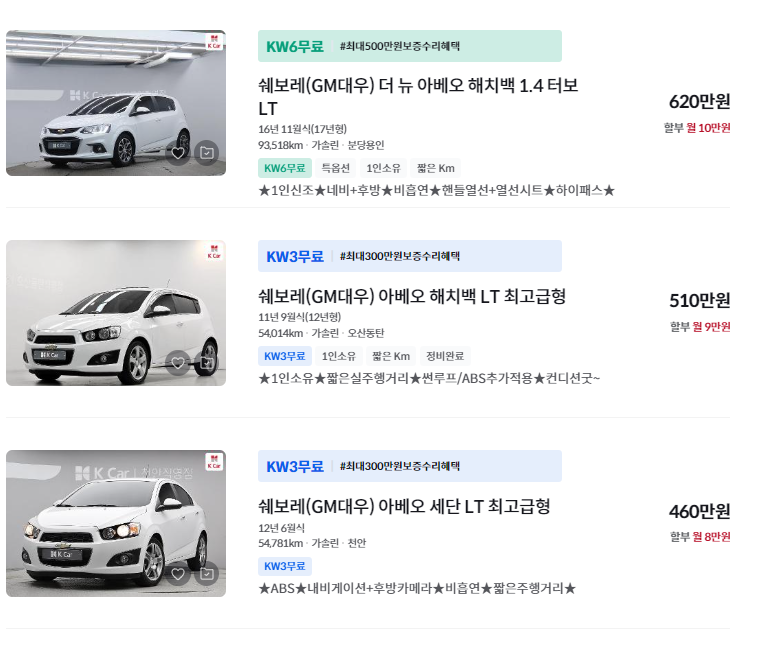Image resolution: width=770 pixels, height=650 pixels.
Task: Click mileage line 93,518km 가솔린 분당용인
Action: click(x=321, y=145)
